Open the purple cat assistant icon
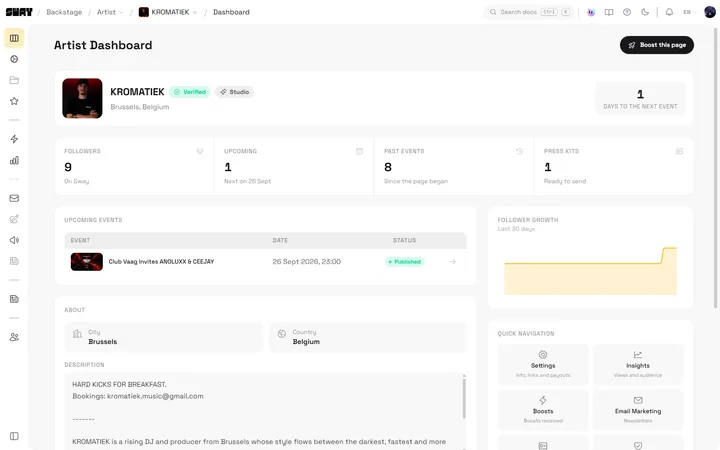The image size is (720, 450). (591, 12)
